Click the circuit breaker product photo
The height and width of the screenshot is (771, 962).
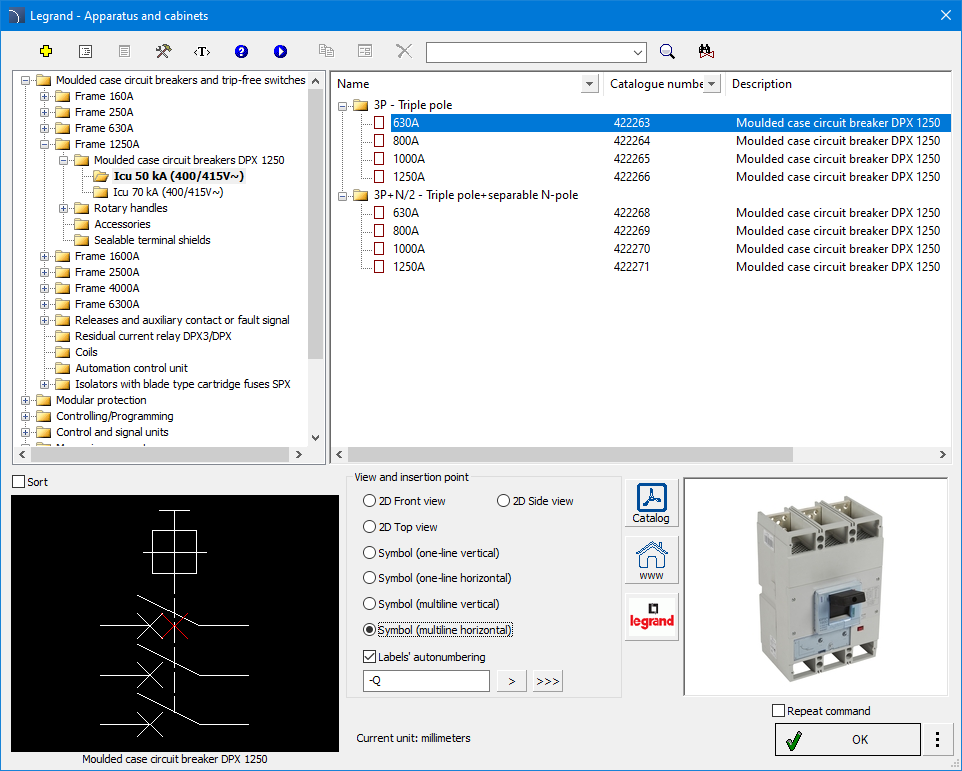tap(816, 587)
